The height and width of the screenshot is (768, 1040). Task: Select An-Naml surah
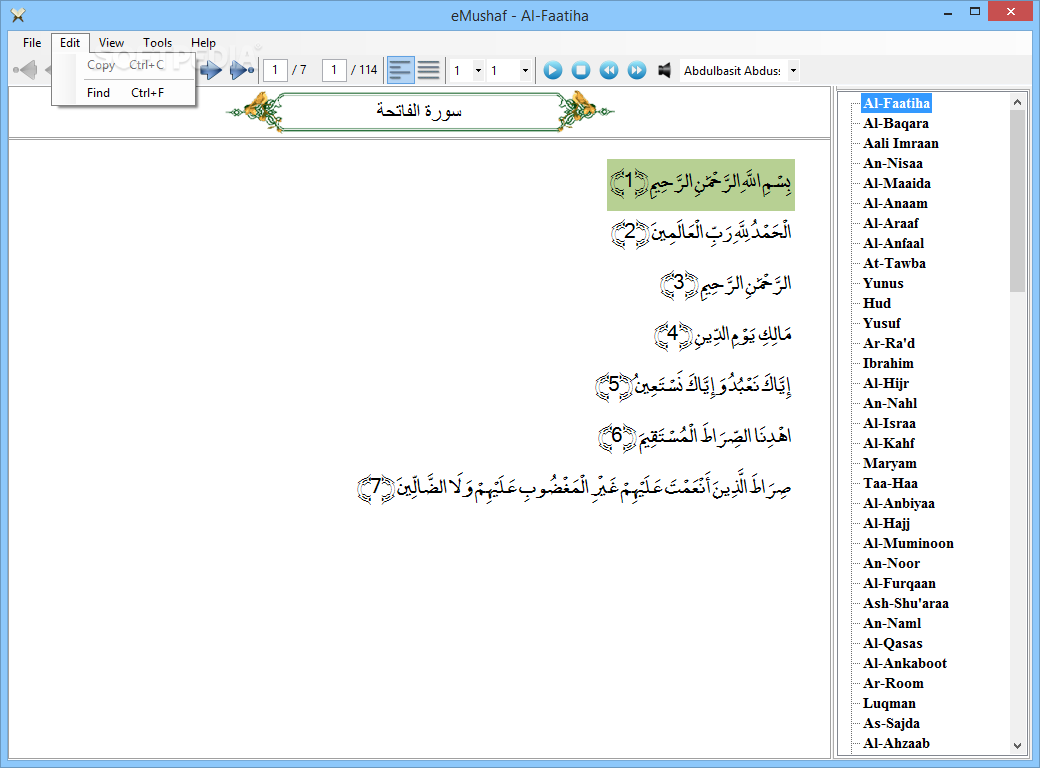(892, 623)
